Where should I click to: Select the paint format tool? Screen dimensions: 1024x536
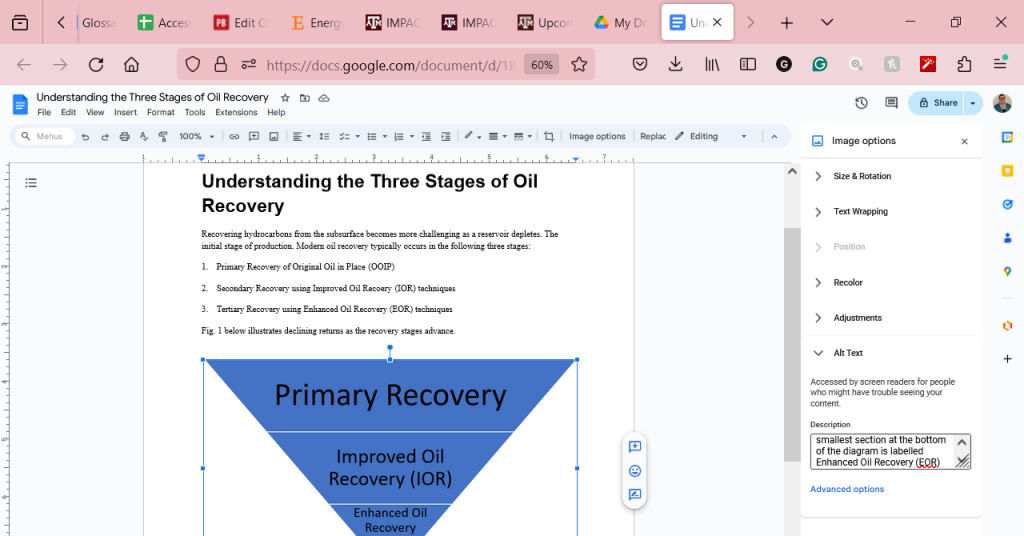point(163,136)
